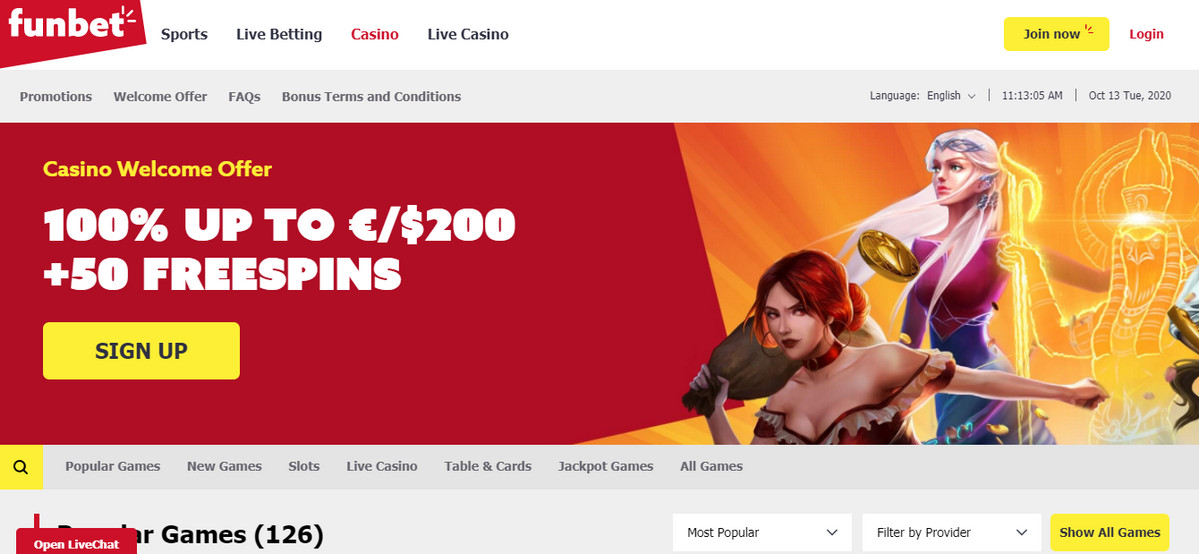Open Live Casino from the top navigation
The image size is (1199, 554).
click(x=468, y=34)
